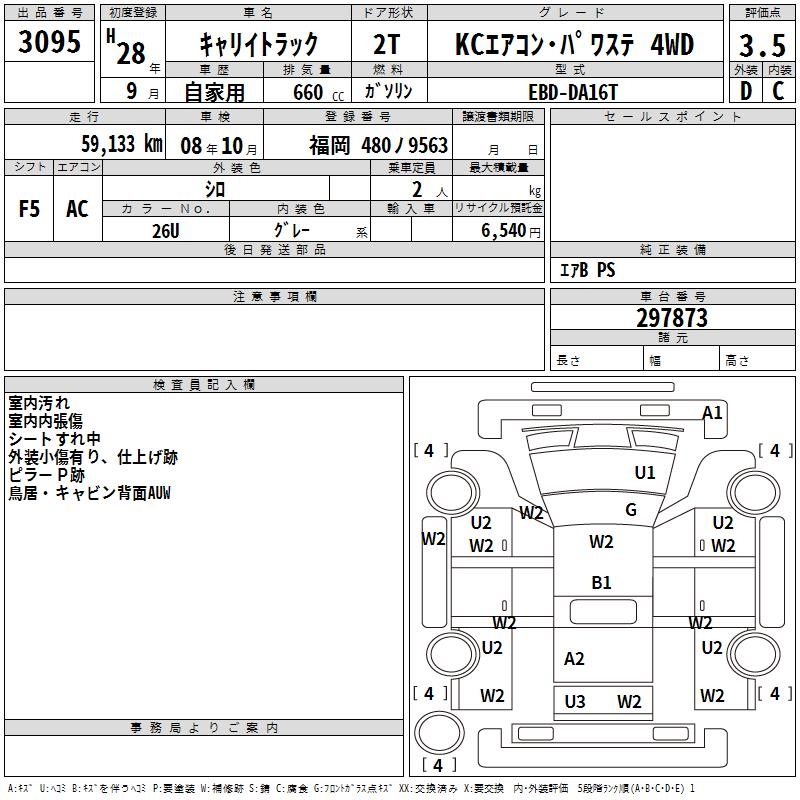Click the color number 26U
800x800 pixels.
click(166, 231)
